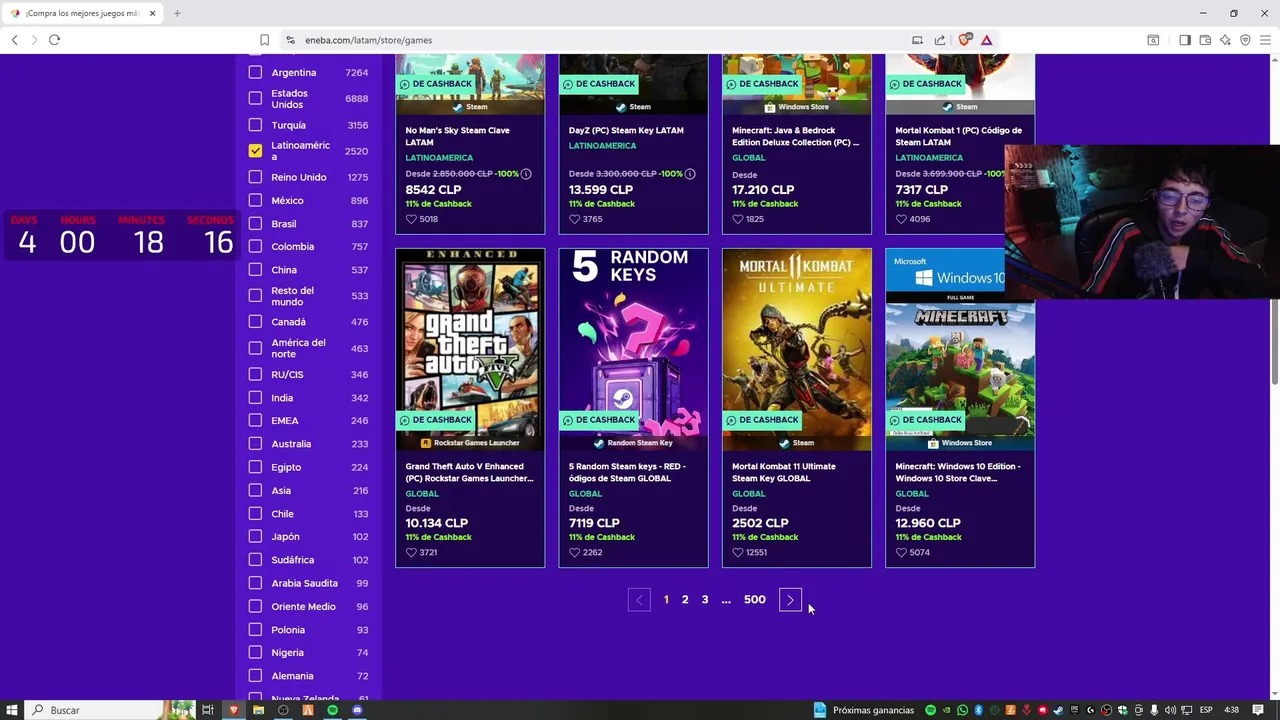Reload the Eneba page
Screen dimensions: 1280x720
click(54, 40)
